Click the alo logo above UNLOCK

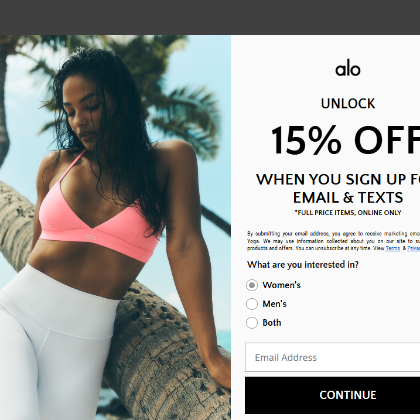tap(348, 69)
